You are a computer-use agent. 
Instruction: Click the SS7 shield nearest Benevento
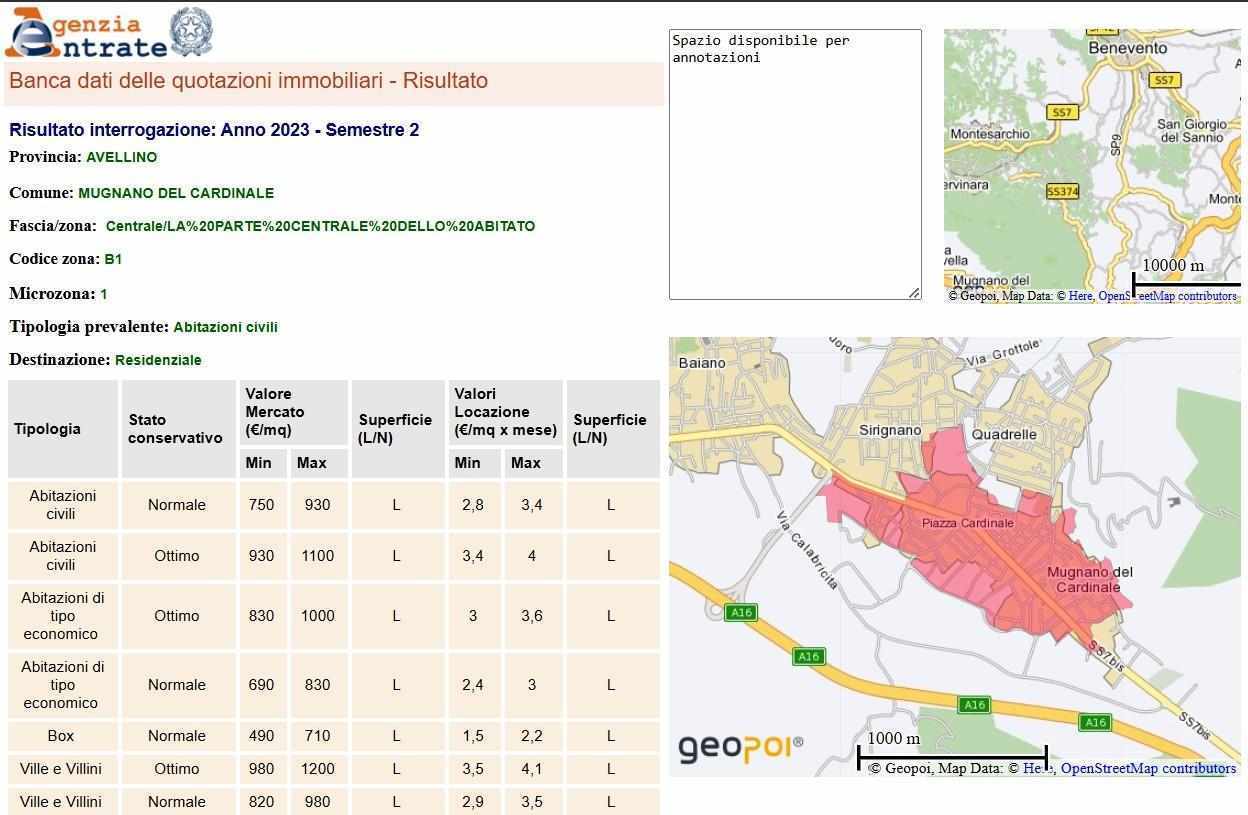coord(1164,80)
